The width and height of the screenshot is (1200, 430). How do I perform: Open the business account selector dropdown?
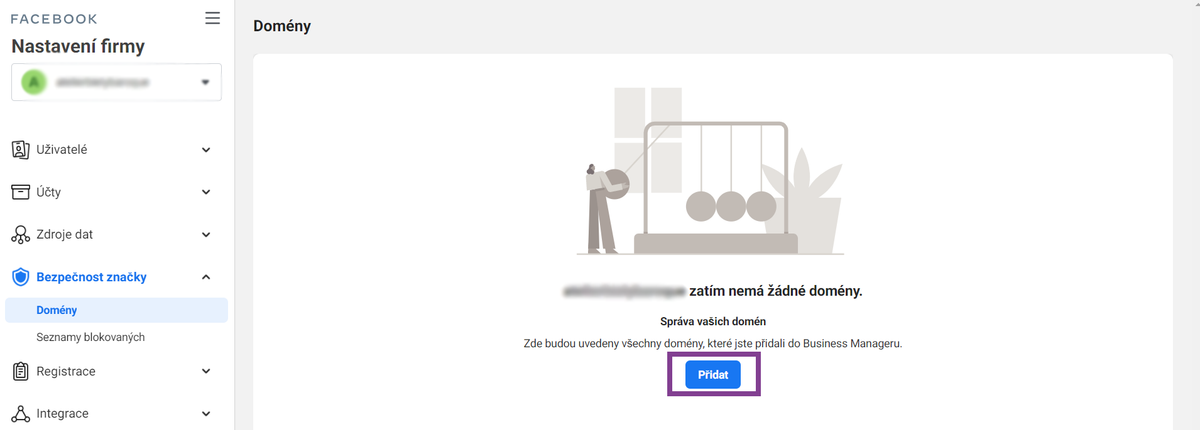[x=116, y=82]
